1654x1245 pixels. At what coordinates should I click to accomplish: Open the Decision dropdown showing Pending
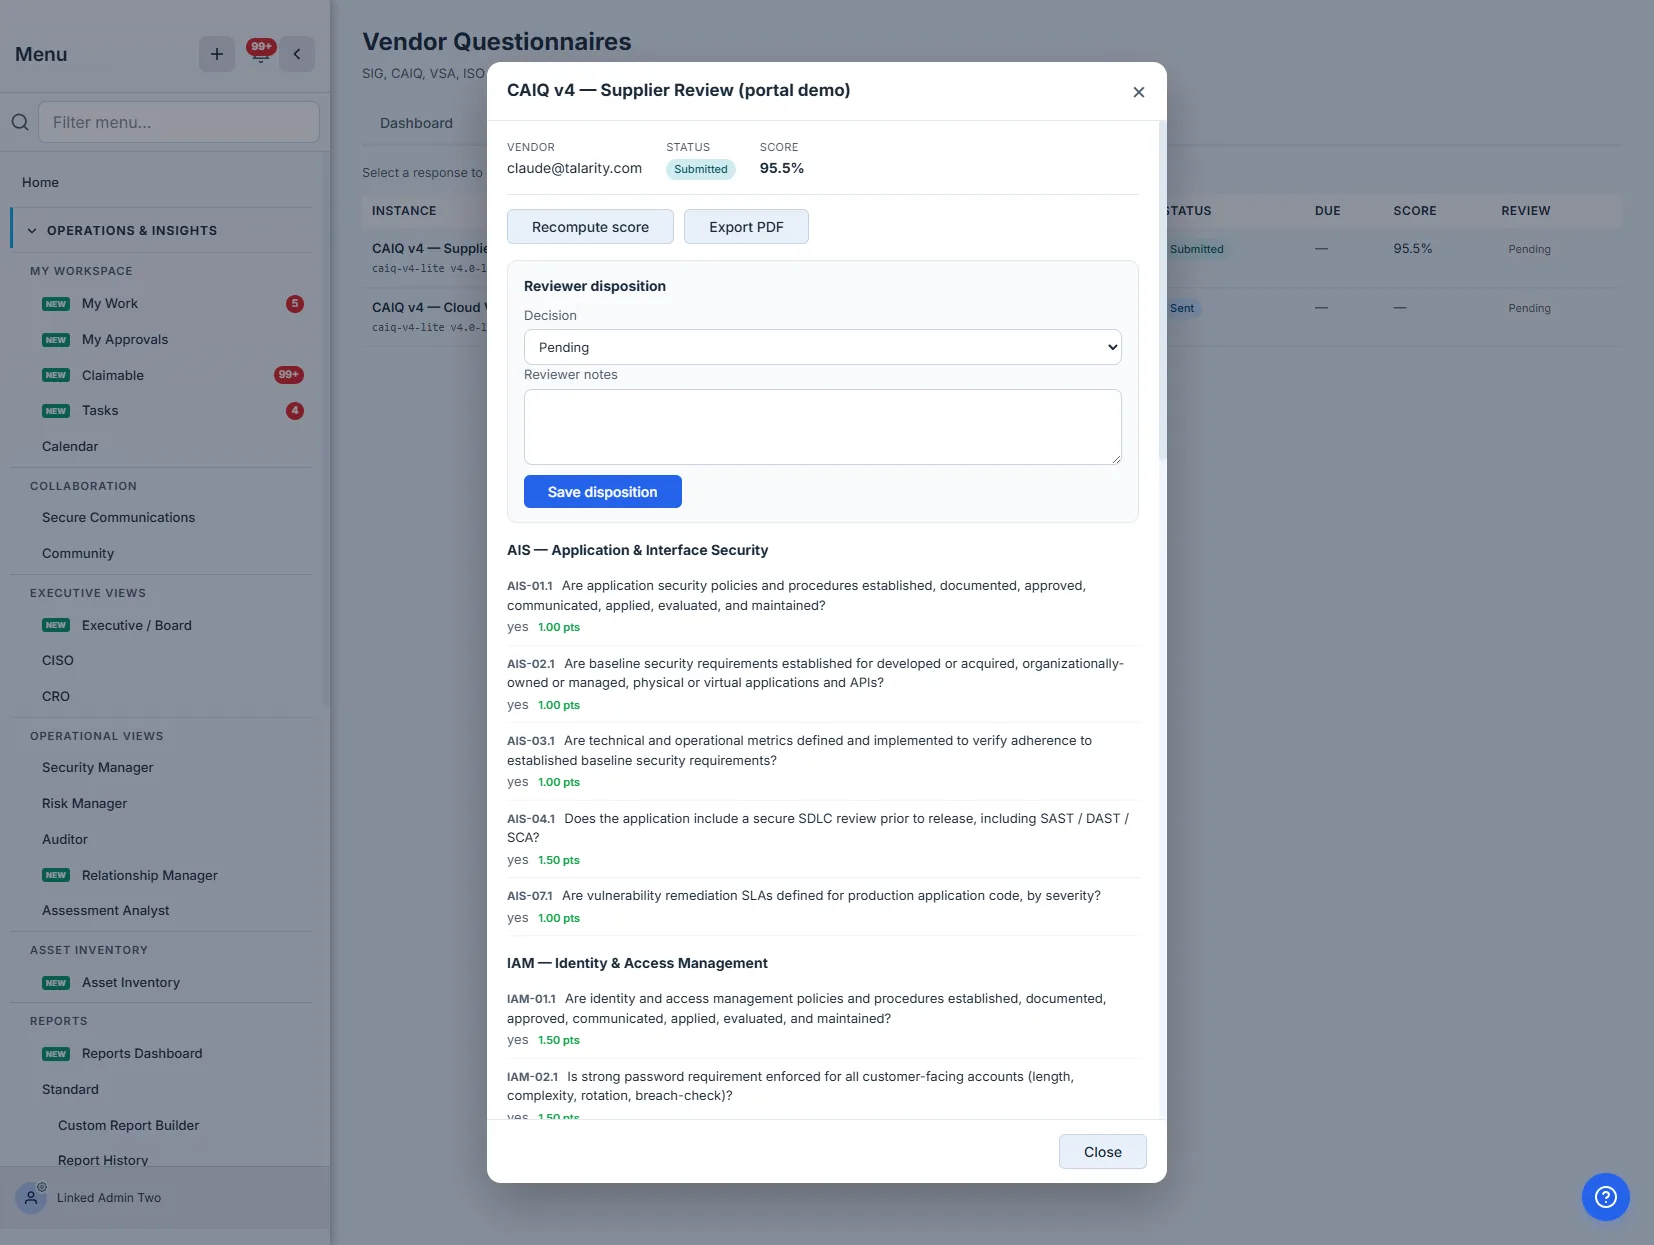click(x=822, y=347)
